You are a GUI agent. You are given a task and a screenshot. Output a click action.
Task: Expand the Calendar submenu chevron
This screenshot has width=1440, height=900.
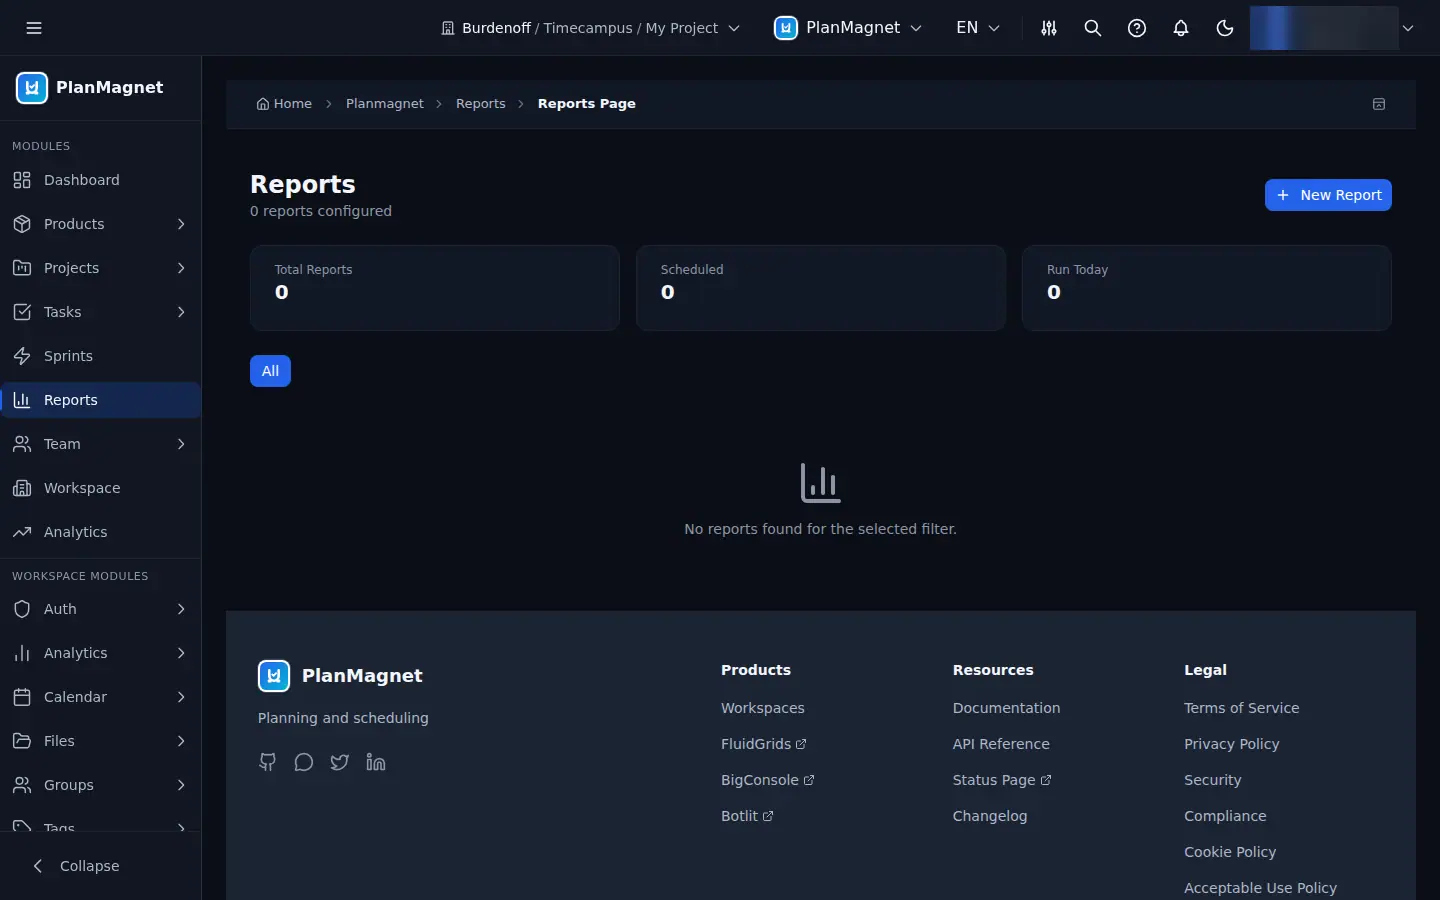[181, 697]
